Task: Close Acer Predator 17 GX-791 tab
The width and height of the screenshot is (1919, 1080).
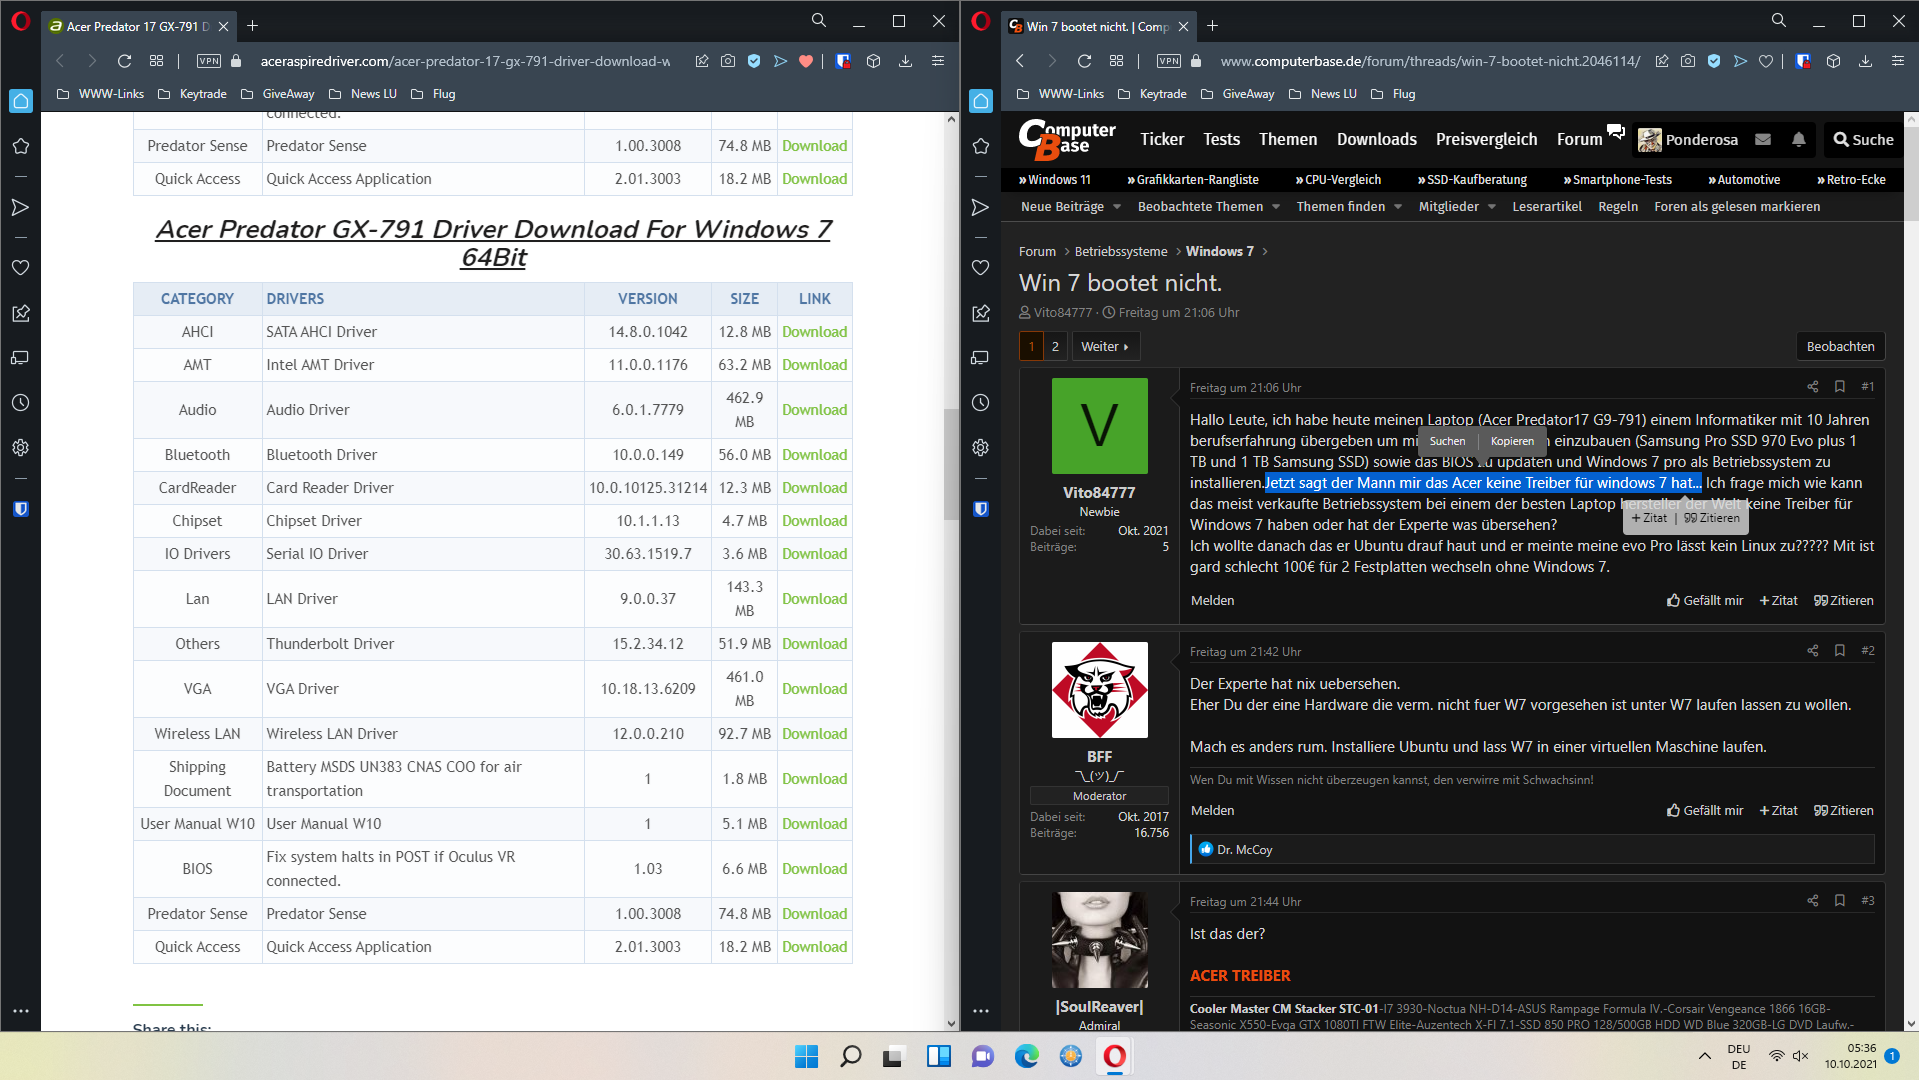Action: tap(223, 26)
